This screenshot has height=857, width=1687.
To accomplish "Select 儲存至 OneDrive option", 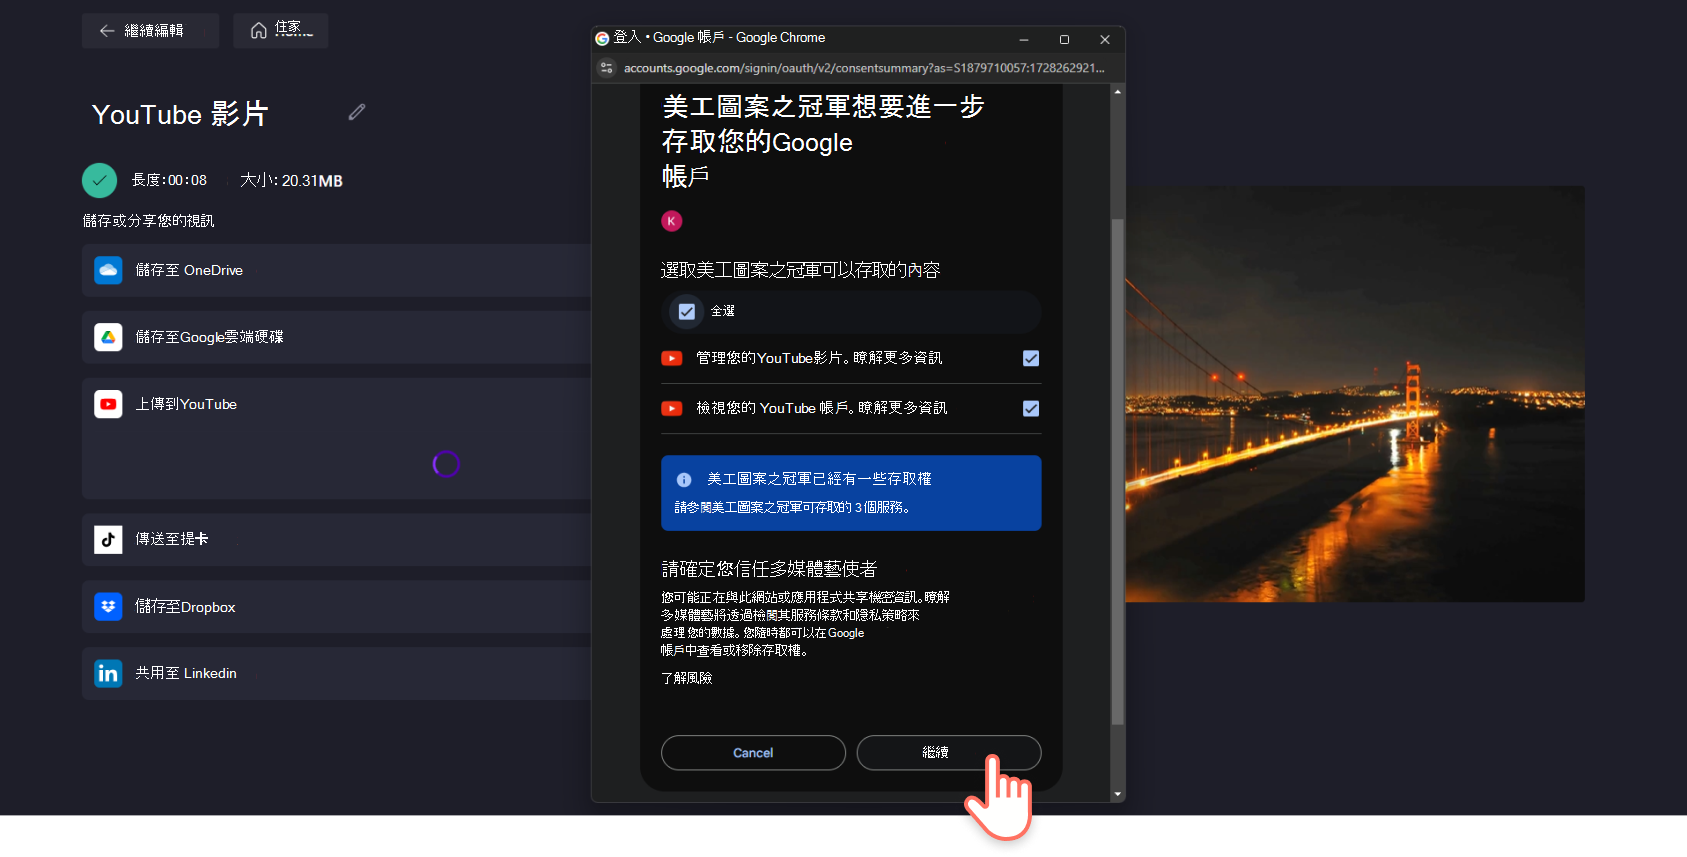I will click(x=336, y=270).
